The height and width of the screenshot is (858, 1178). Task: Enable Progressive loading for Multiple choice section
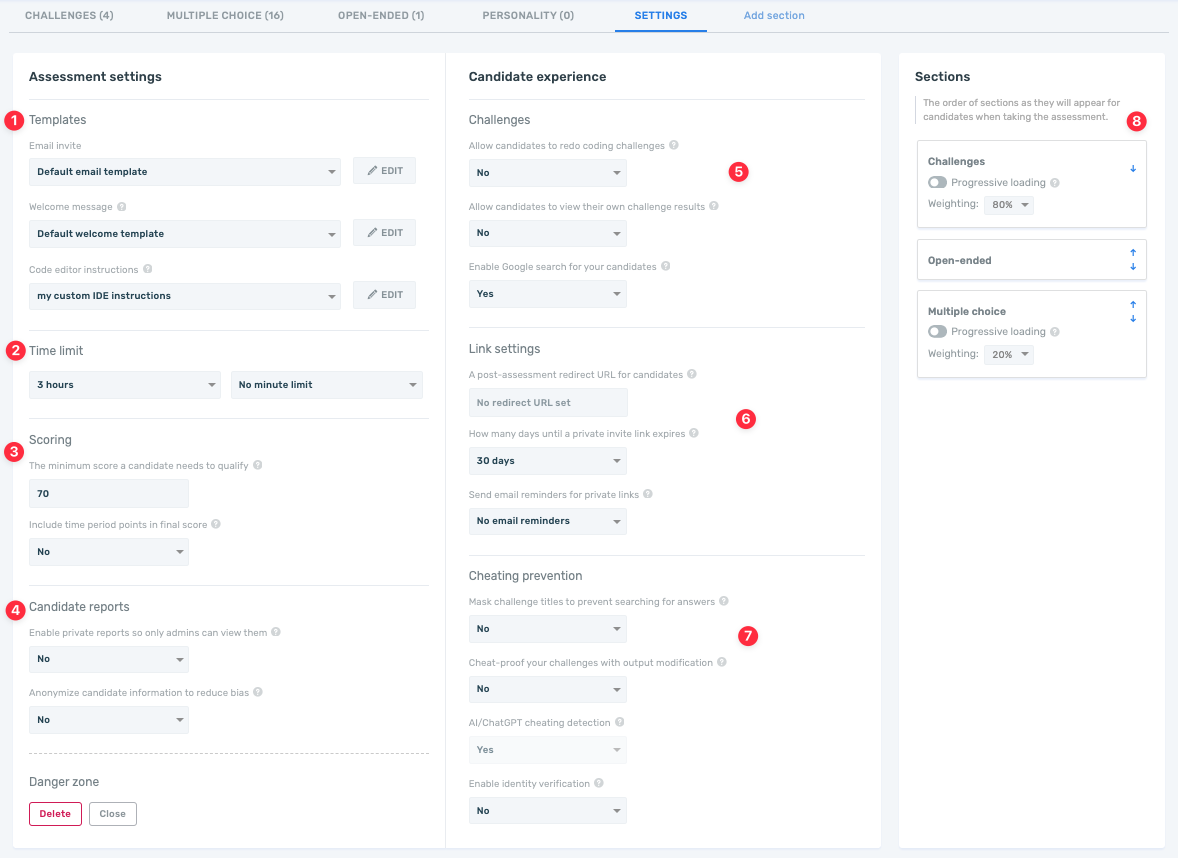click(937, 332)
